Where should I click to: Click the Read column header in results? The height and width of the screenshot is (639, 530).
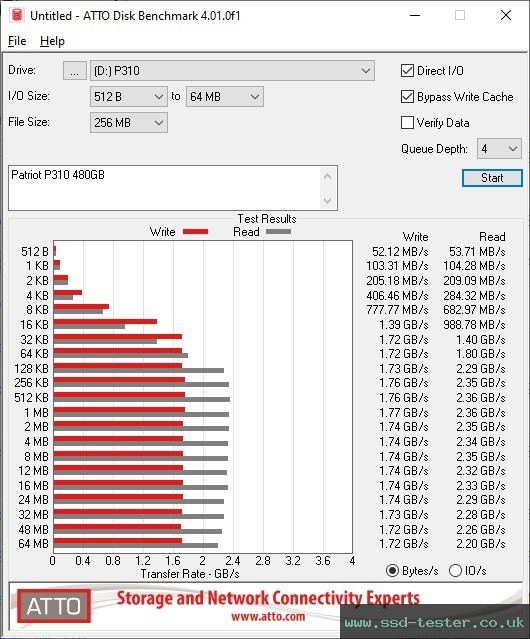pyautogui.click(x=492, y=237)
